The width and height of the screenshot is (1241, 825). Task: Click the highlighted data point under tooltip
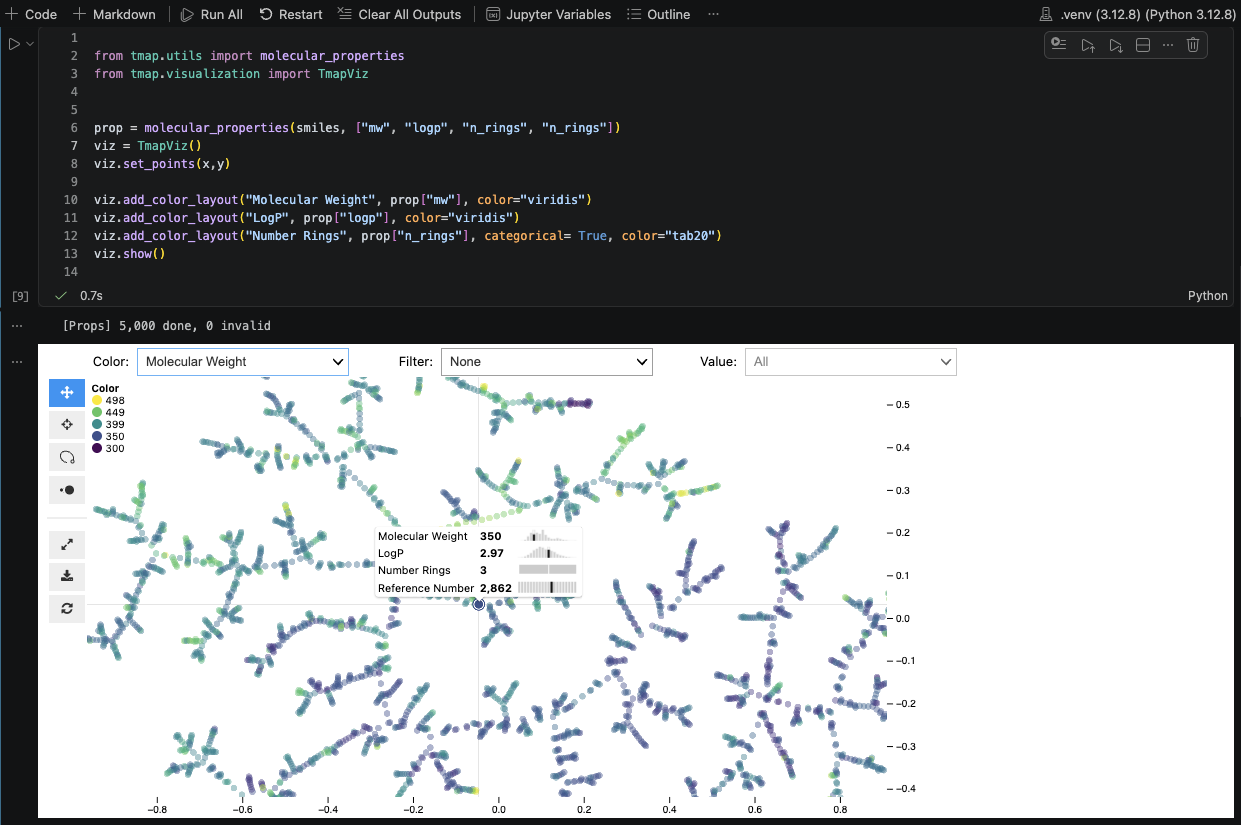479,604
